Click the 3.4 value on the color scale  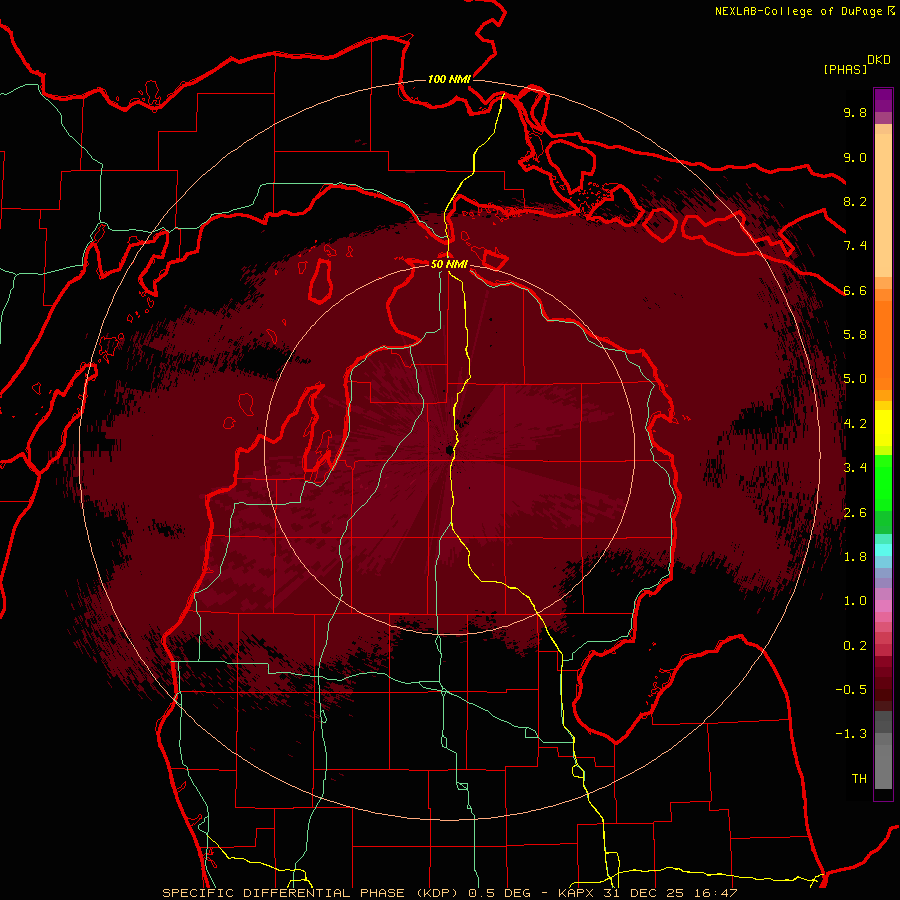click(x=855, y=468)
